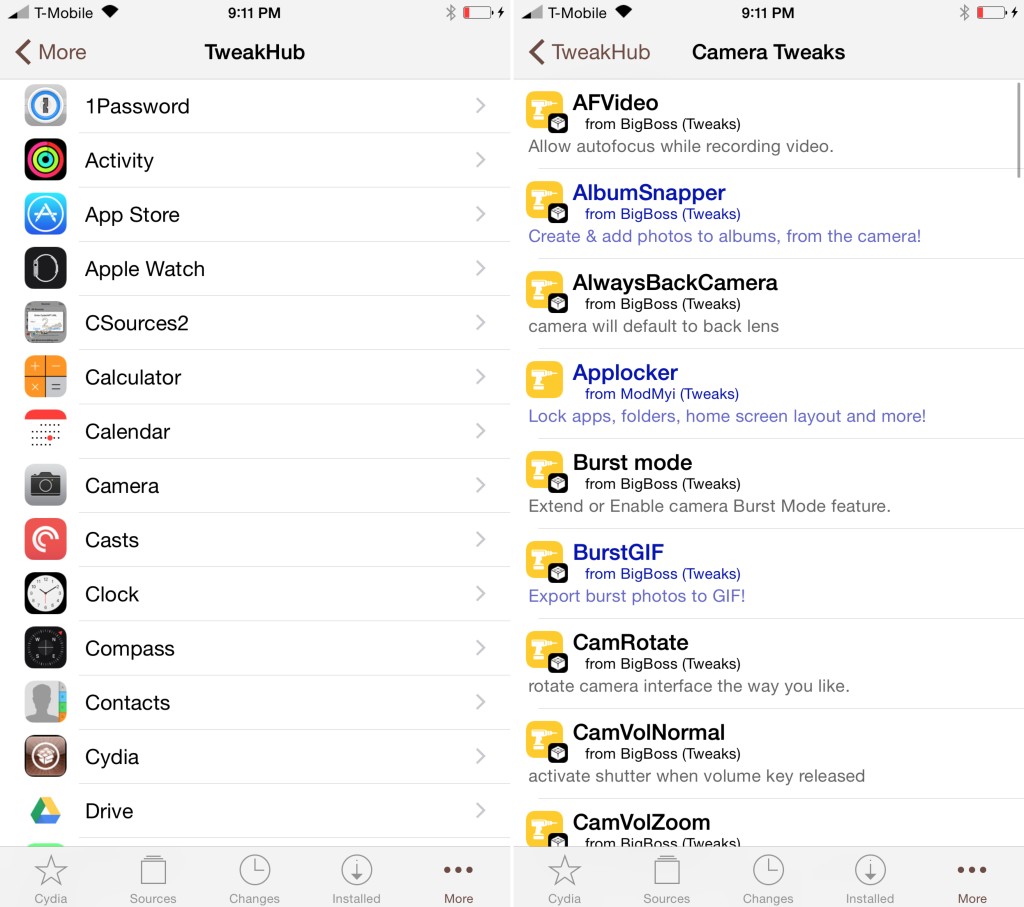Viewport: 1024px width, 907px height.
Task: Tap the 1Password app icon
Action: click(x=45, y=105)
